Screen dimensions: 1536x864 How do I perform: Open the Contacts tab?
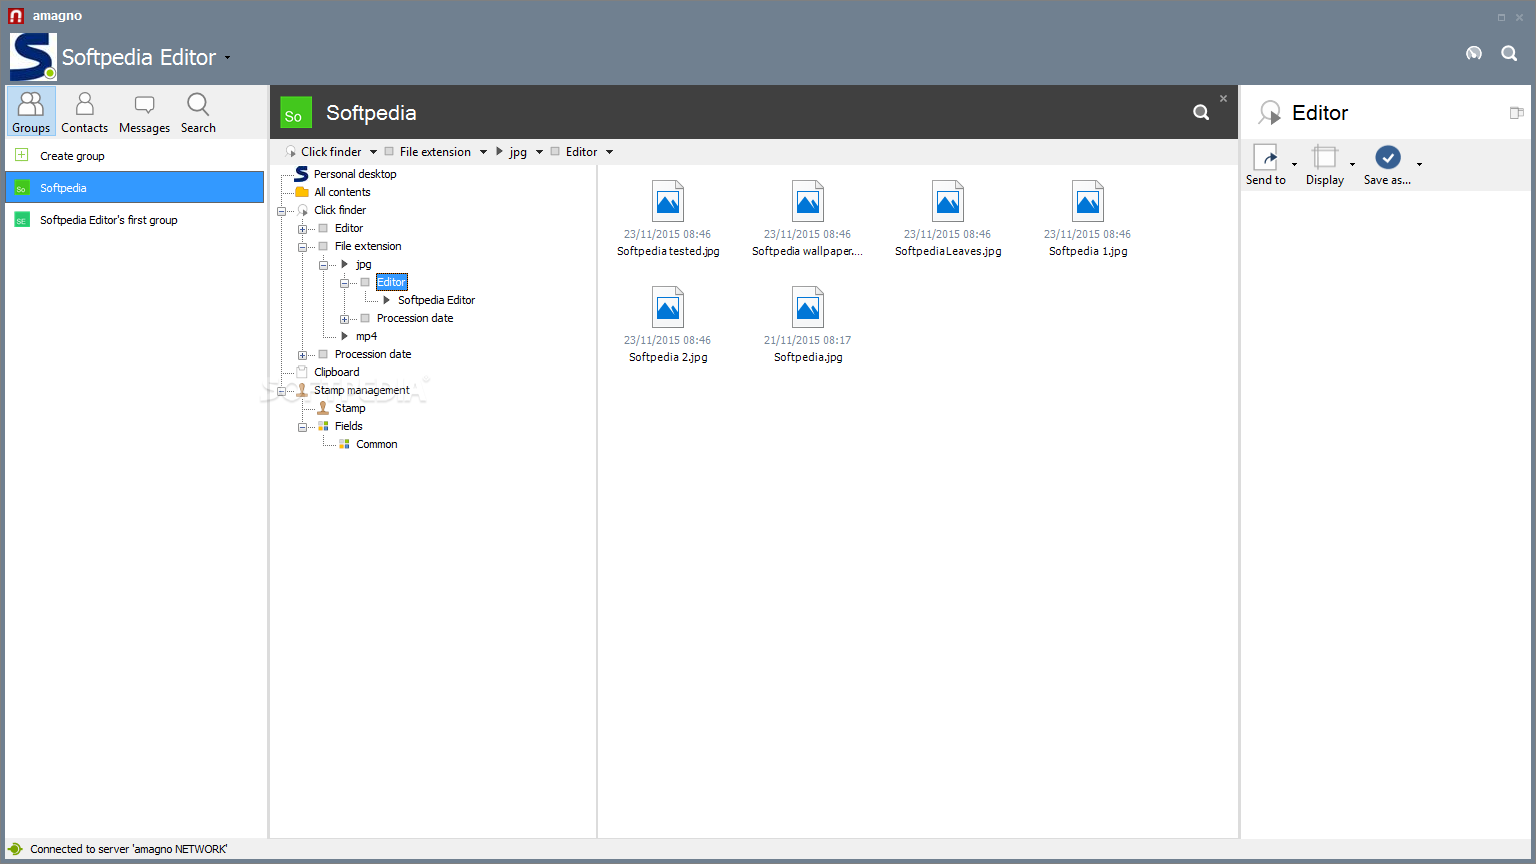(x=84, y=112)
